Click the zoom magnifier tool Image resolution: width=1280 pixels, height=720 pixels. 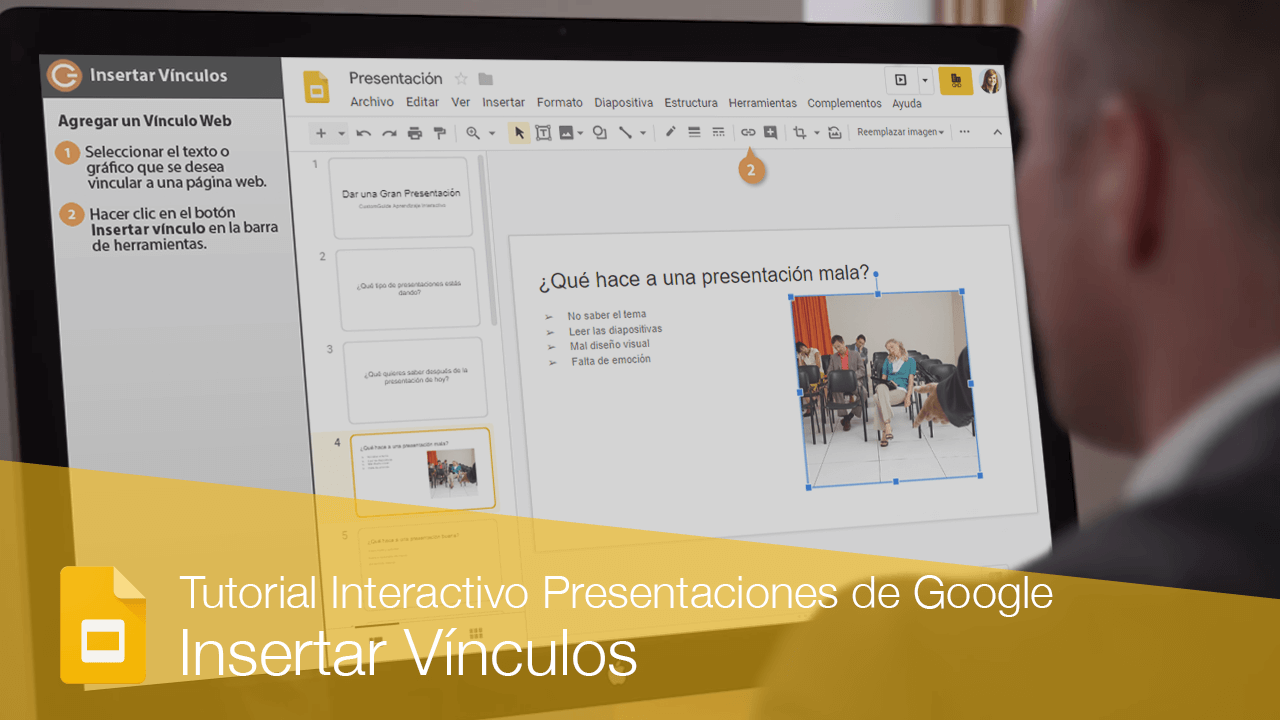pos(473,132)
